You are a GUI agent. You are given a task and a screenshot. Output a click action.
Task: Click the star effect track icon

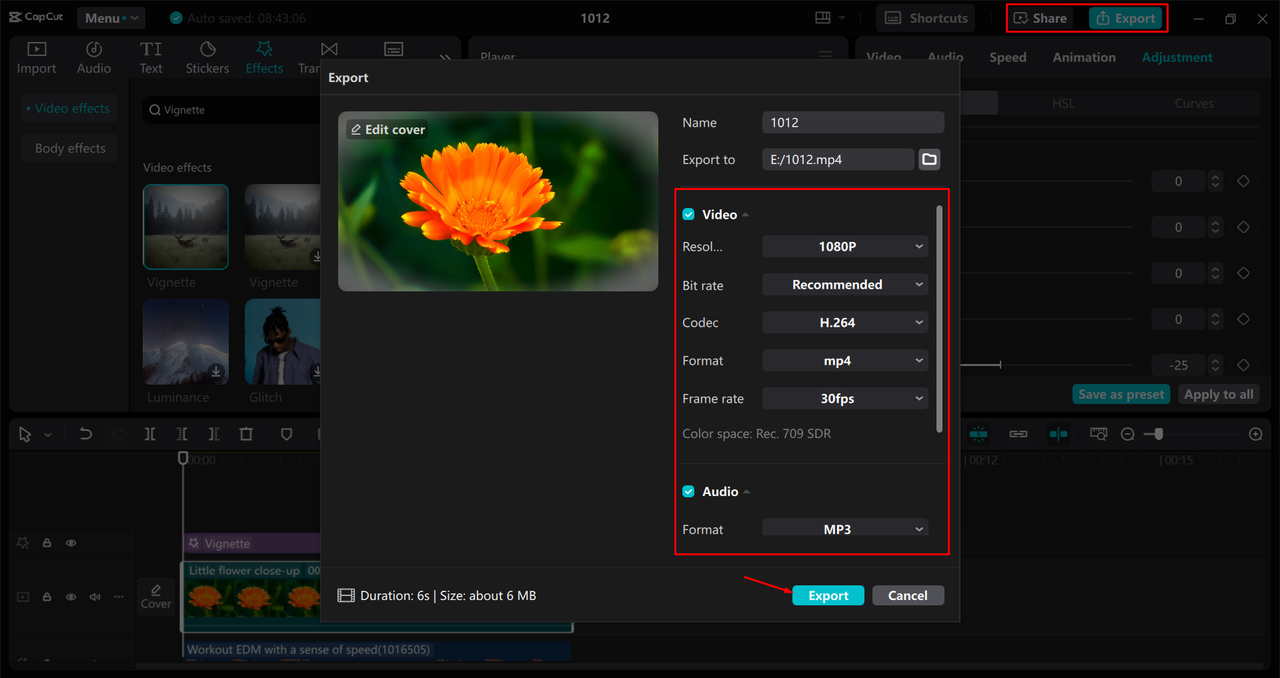(x=23, y=543)
